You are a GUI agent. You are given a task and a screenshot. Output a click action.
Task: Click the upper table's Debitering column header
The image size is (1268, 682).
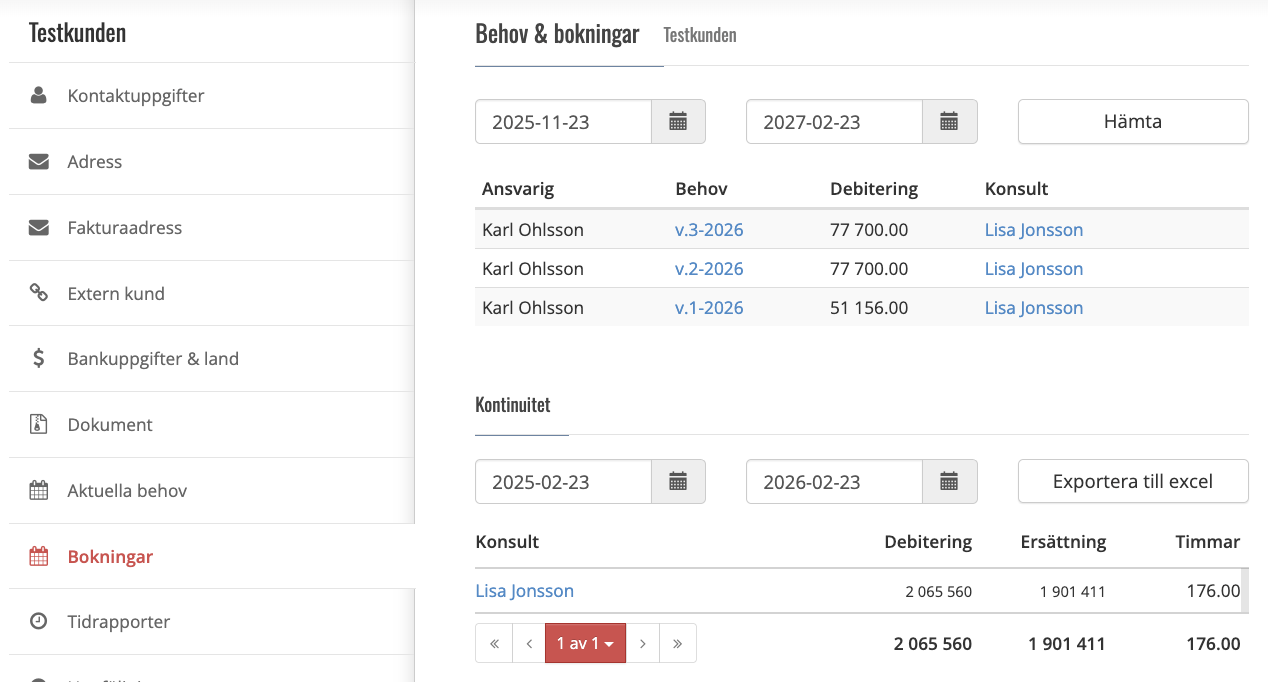(874, 189)
